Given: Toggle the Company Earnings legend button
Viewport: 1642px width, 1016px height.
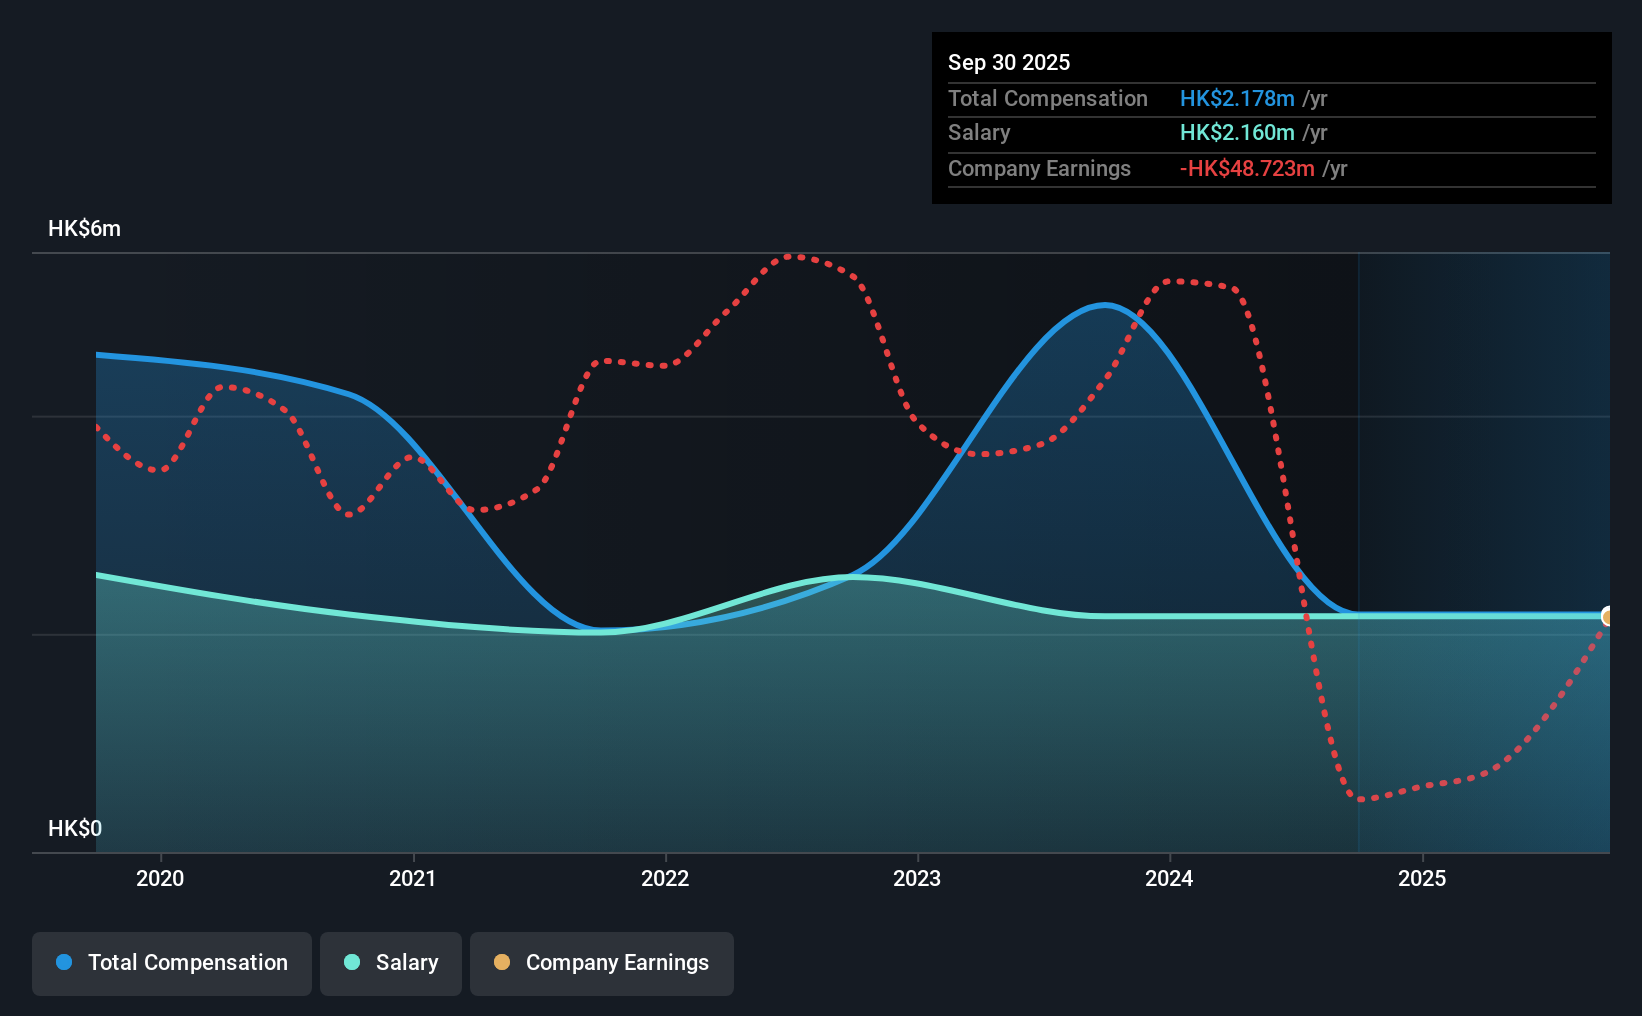Looking at the screenshot, I should point(602,963).
